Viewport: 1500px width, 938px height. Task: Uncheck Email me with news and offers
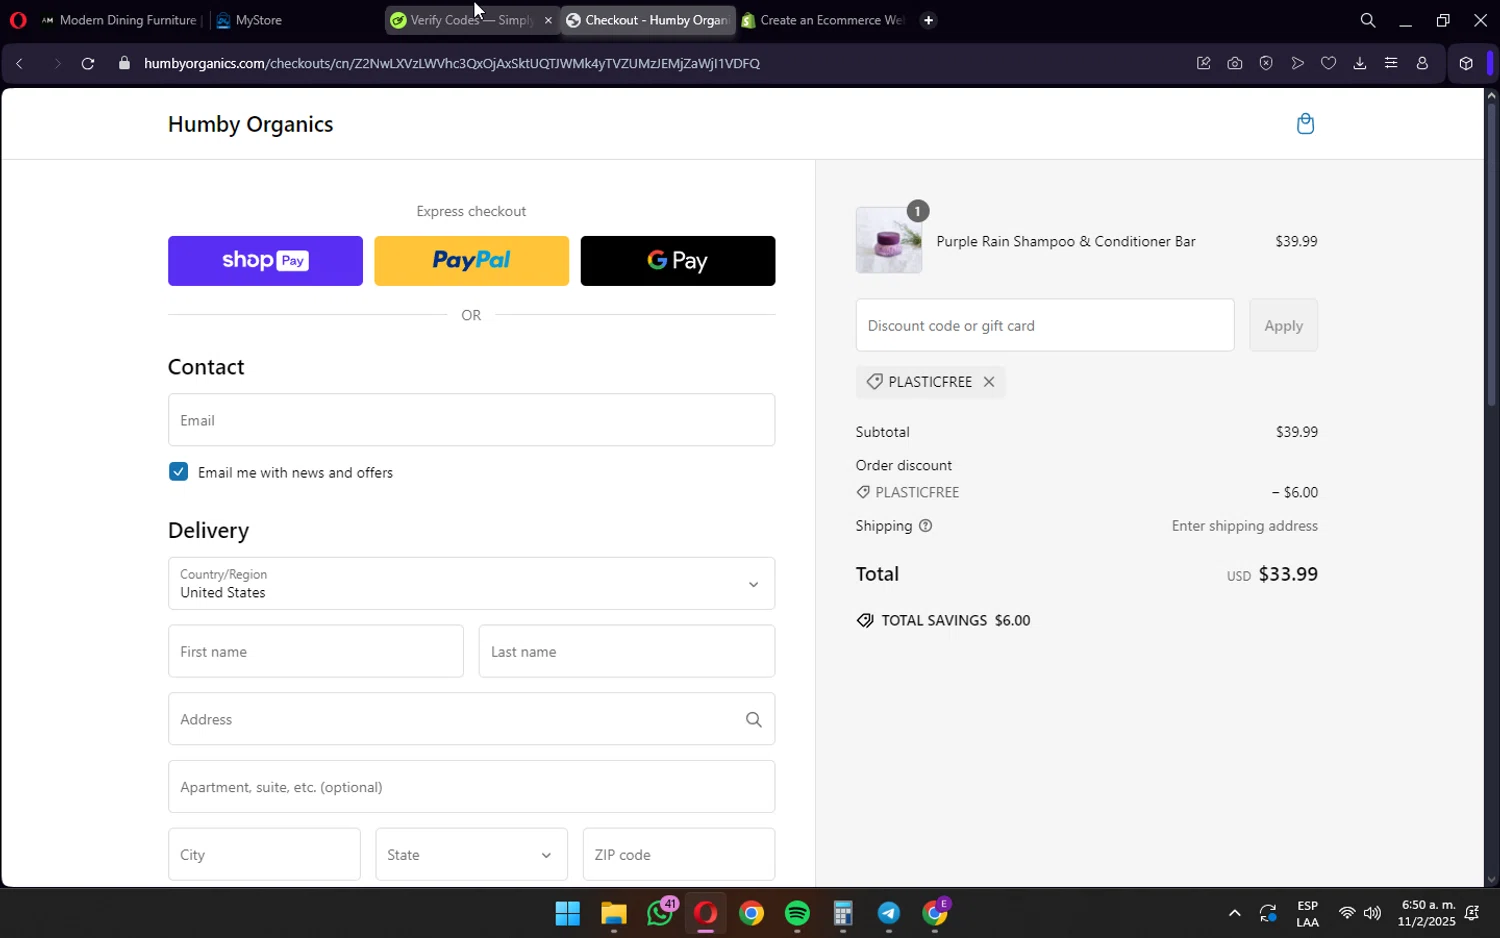pos(178,472)
